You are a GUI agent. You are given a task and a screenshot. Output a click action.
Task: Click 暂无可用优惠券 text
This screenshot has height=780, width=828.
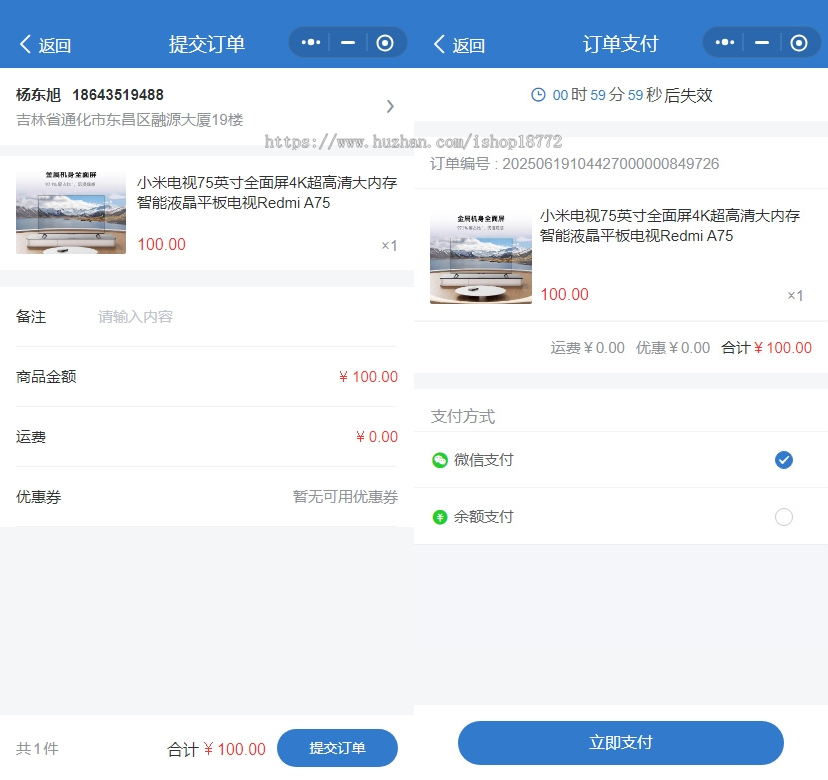(x=345, y=496)
